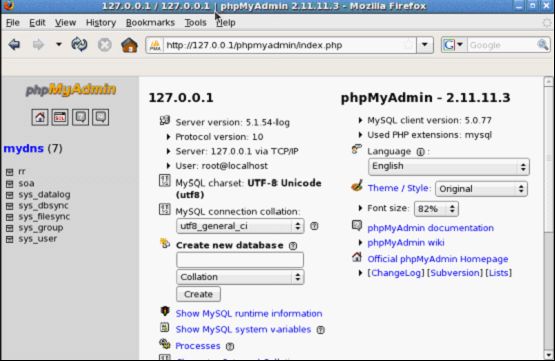Open the SQL query window icon

pyautogui.click(x=60, y=117)
